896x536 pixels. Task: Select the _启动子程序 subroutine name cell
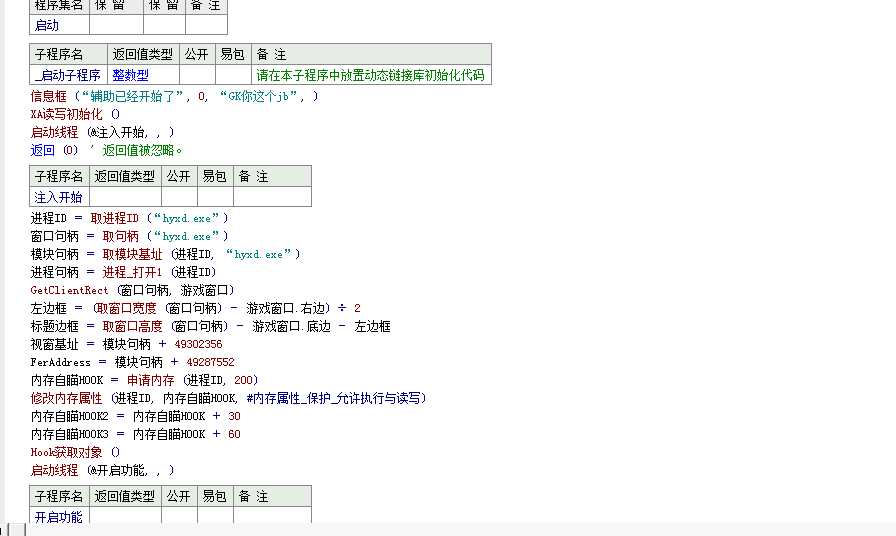coord(68,75)
